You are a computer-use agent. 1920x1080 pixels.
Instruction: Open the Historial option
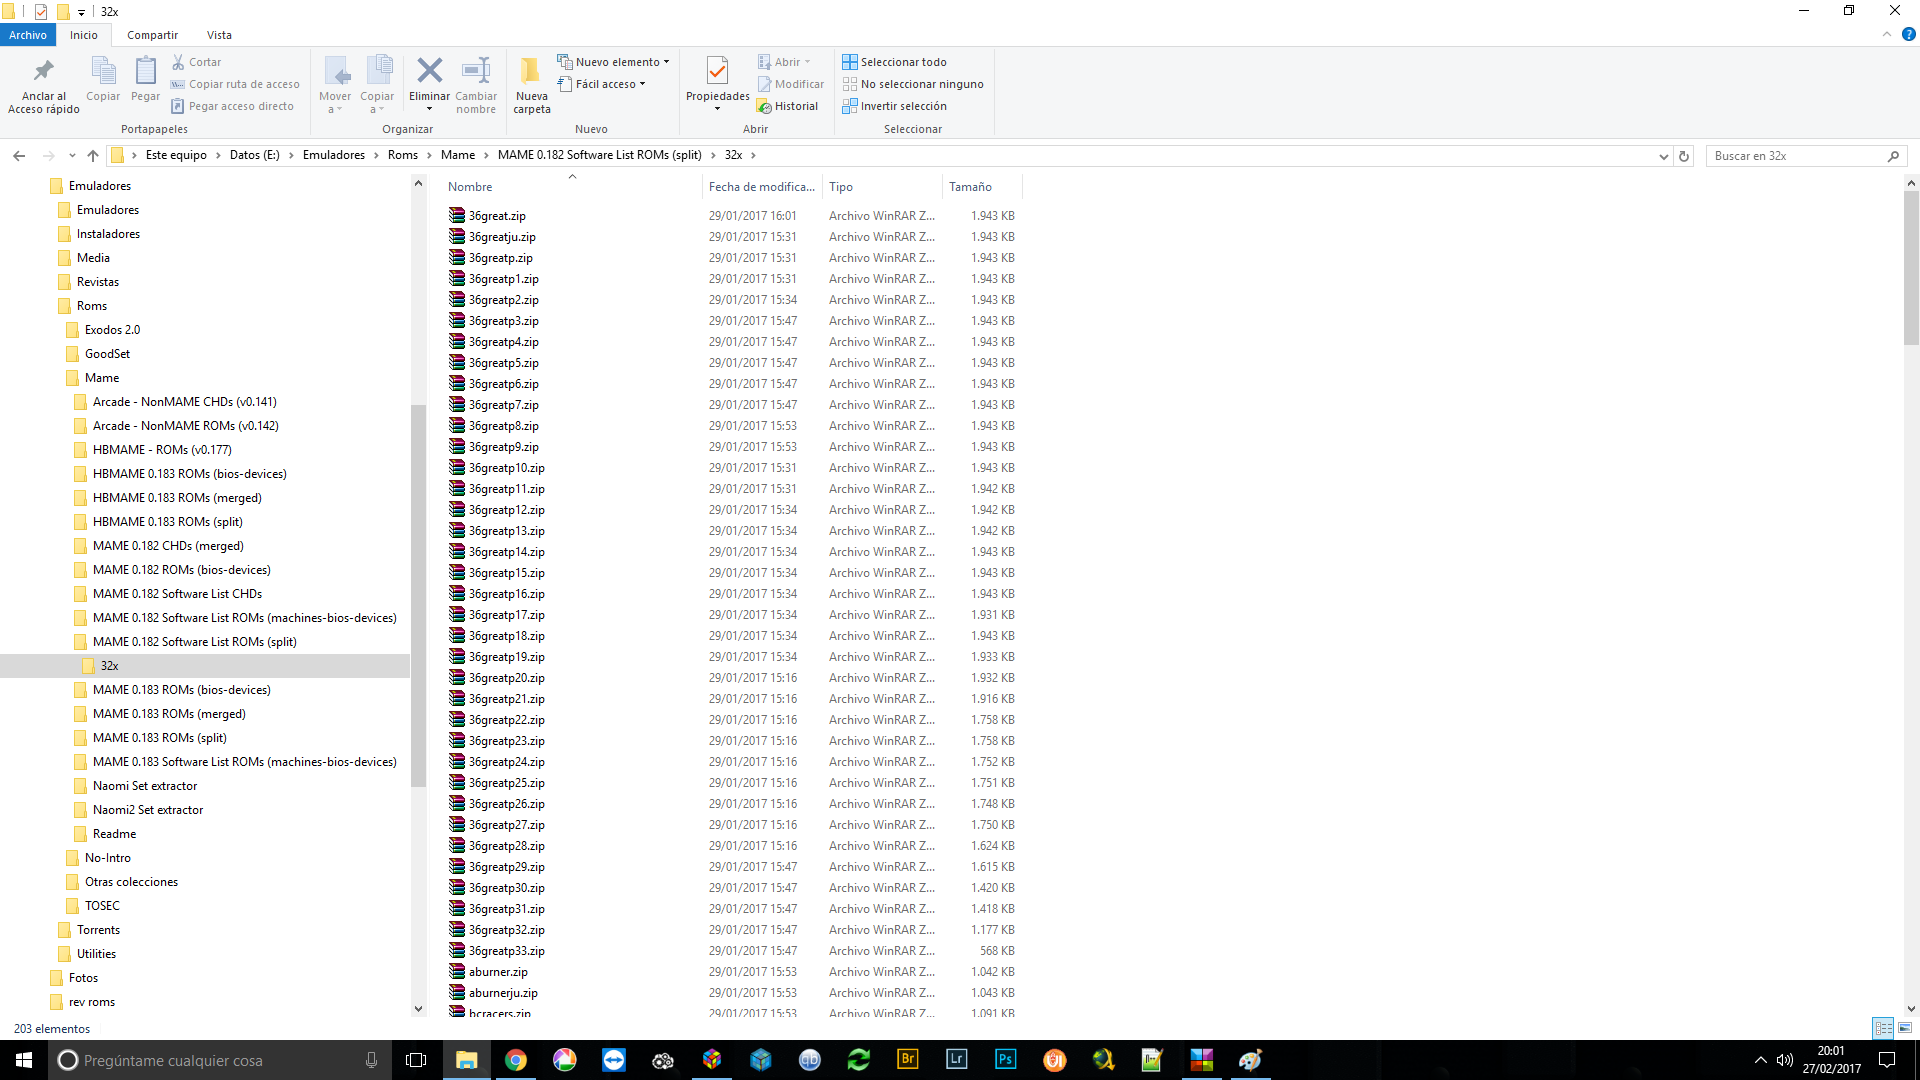click(787, 106)
